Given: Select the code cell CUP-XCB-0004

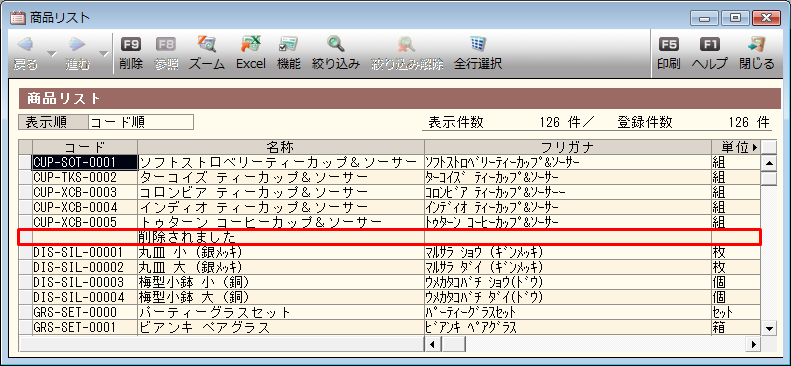Looking at the screenshot, I should click(85, 207).
